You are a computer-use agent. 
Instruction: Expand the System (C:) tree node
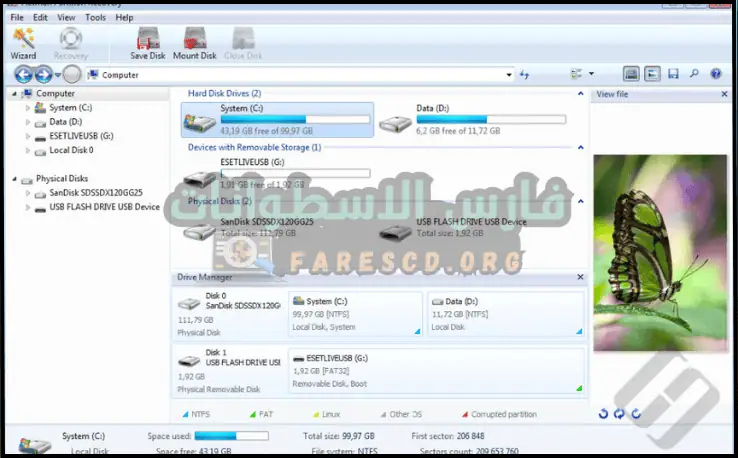point(27,108)
